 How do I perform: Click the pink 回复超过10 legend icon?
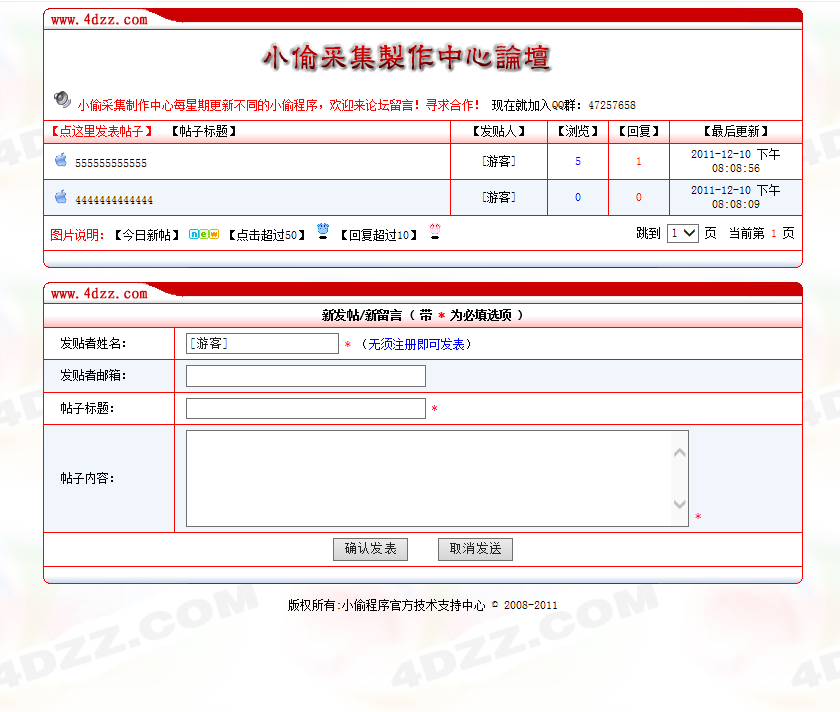point(435,231)
